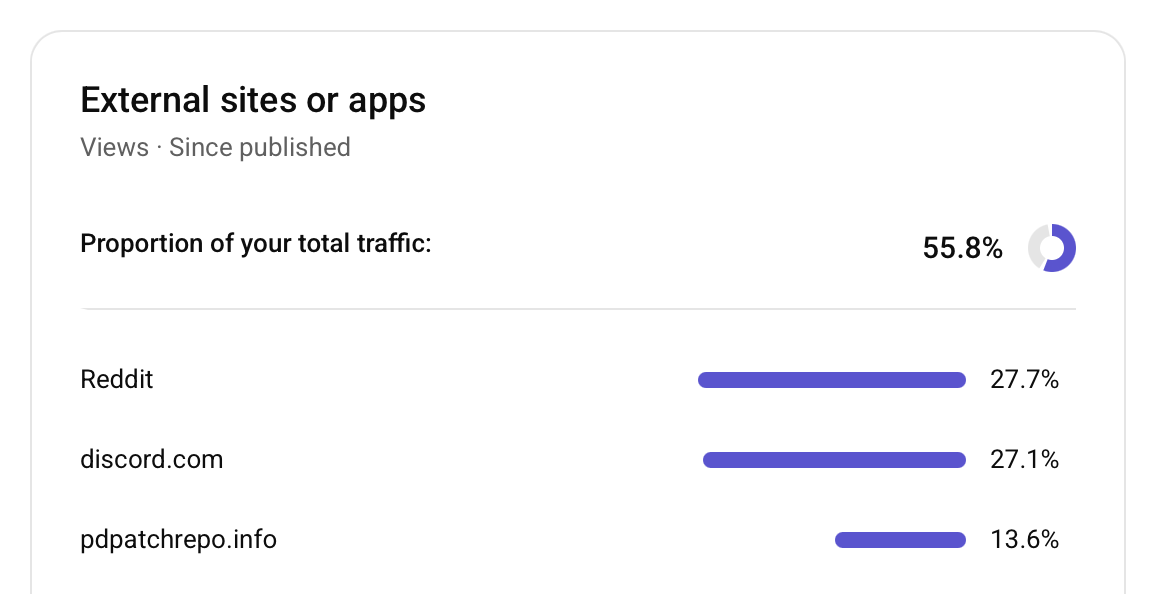Click the External sites or apps heading
The width and height of the screenshot is (1154, 594).
pos(253,100)
